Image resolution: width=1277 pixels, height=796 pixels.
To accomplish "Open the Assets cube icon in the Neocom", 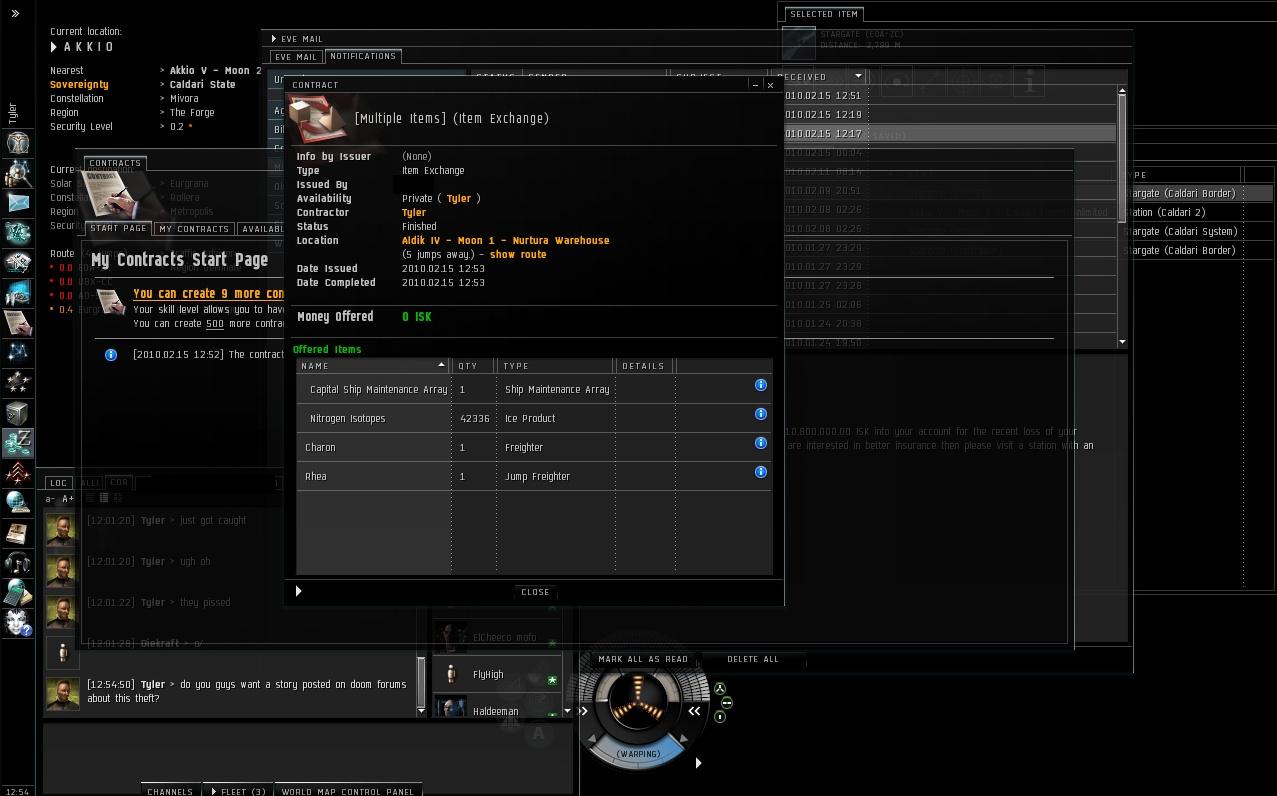I will [x=17, y=412].
